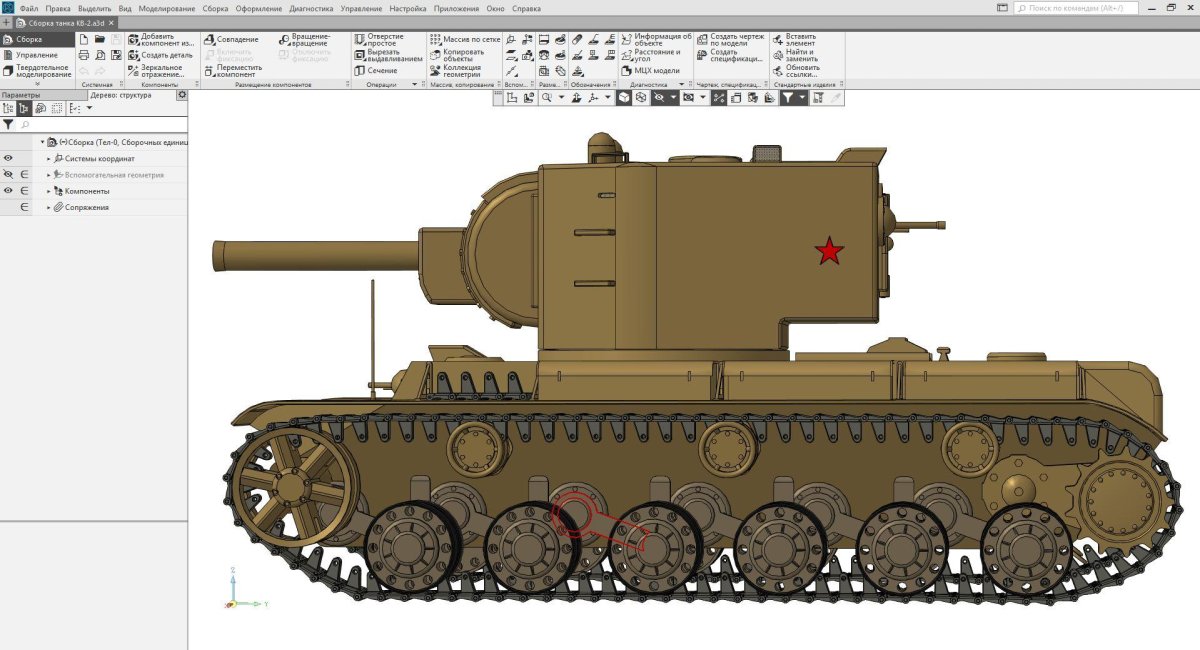Collapse the Сборка root node
Image resolution: width=1200 pixels, height=650 pixels.
42,141
